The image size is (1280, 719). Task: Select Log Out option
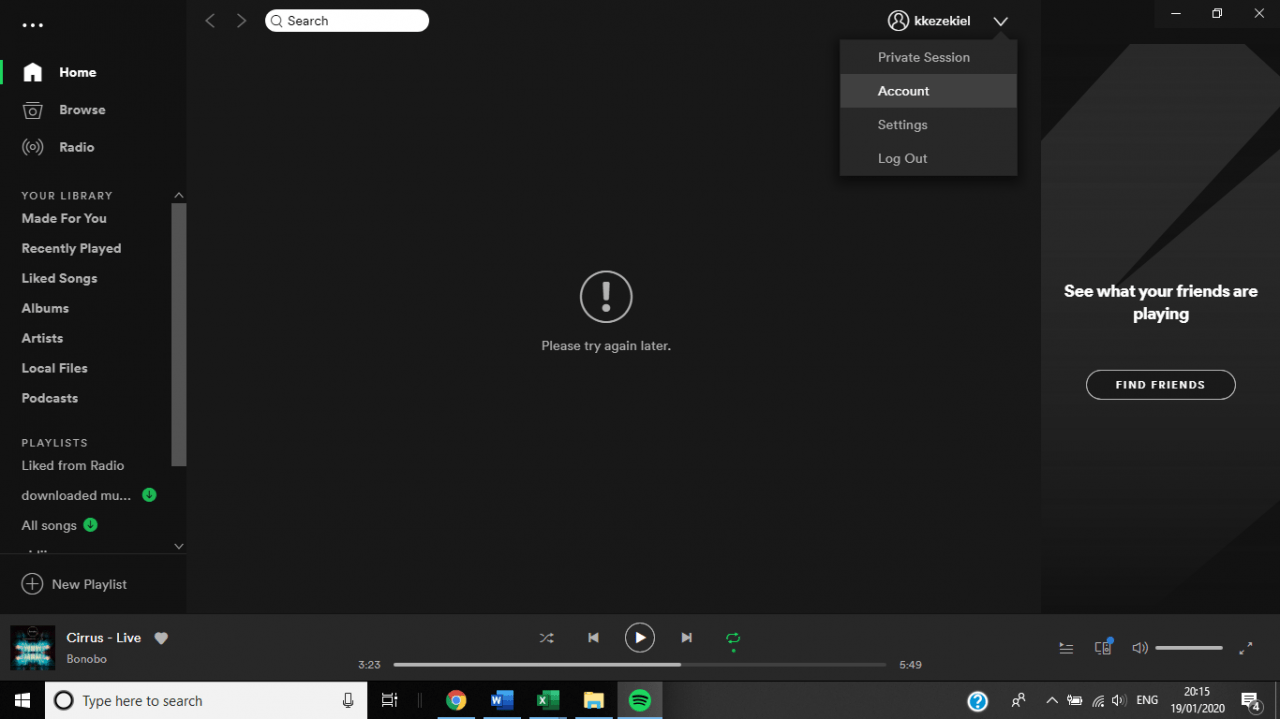pos(928,159)
